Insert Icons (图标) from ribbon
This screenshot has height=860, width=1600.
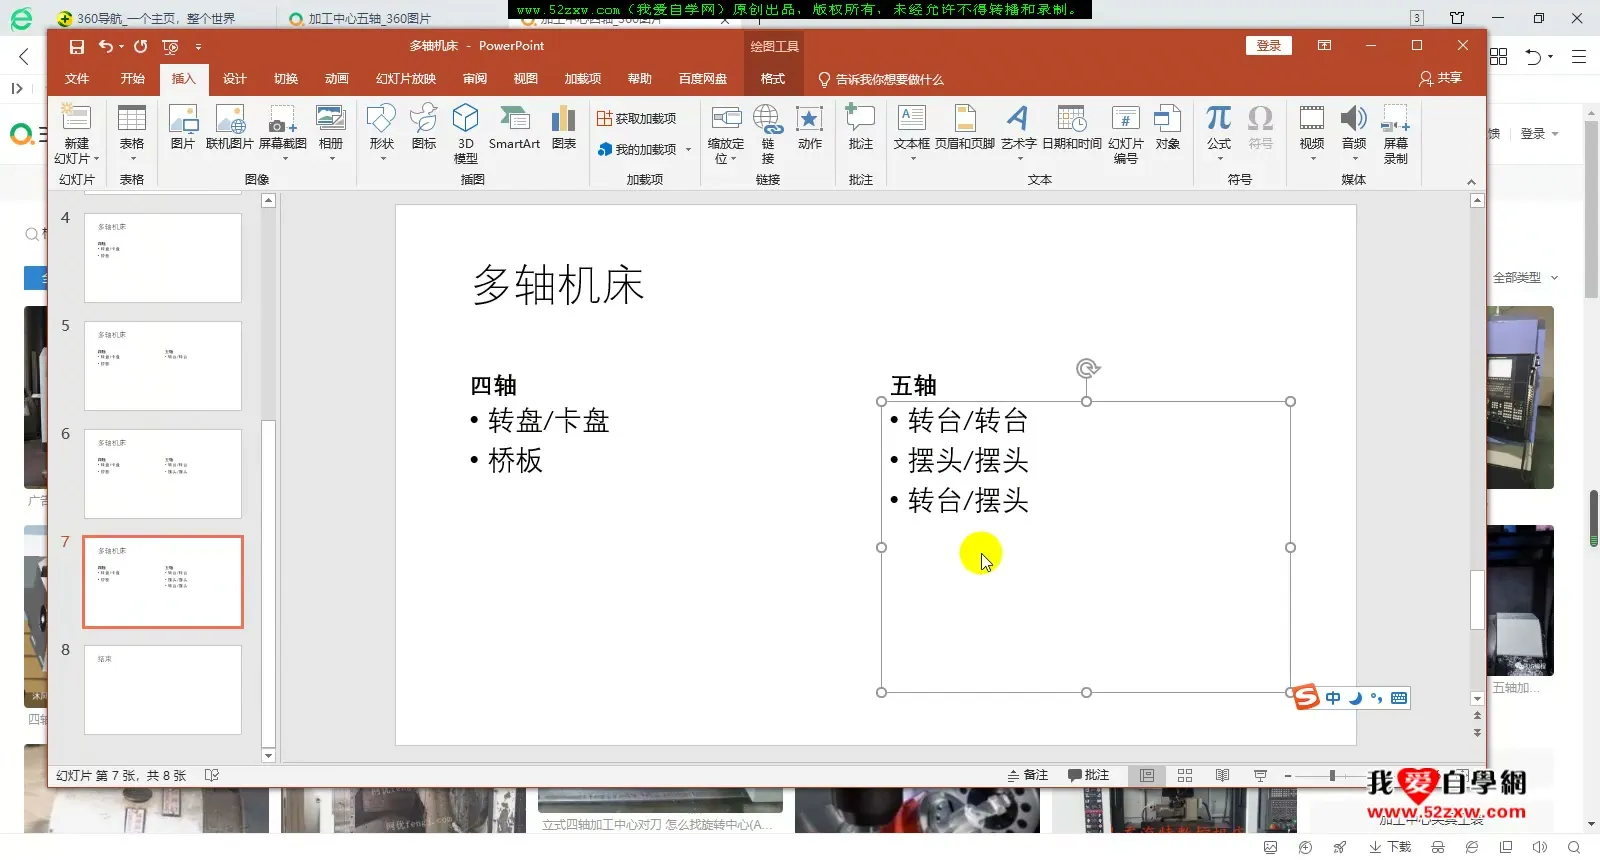tap(424, 127)
